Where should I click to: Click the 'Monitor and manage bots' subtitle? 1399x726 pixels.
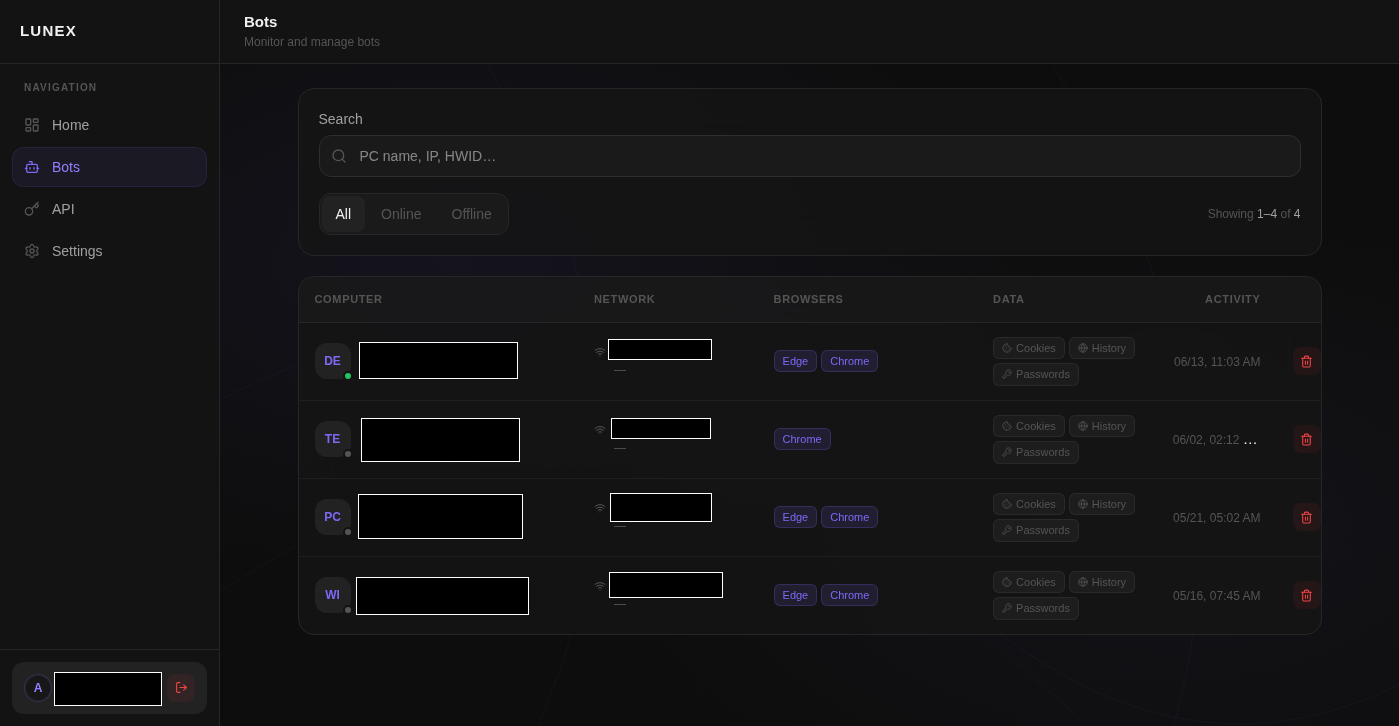pyautogui.click(x=312, y=42)
